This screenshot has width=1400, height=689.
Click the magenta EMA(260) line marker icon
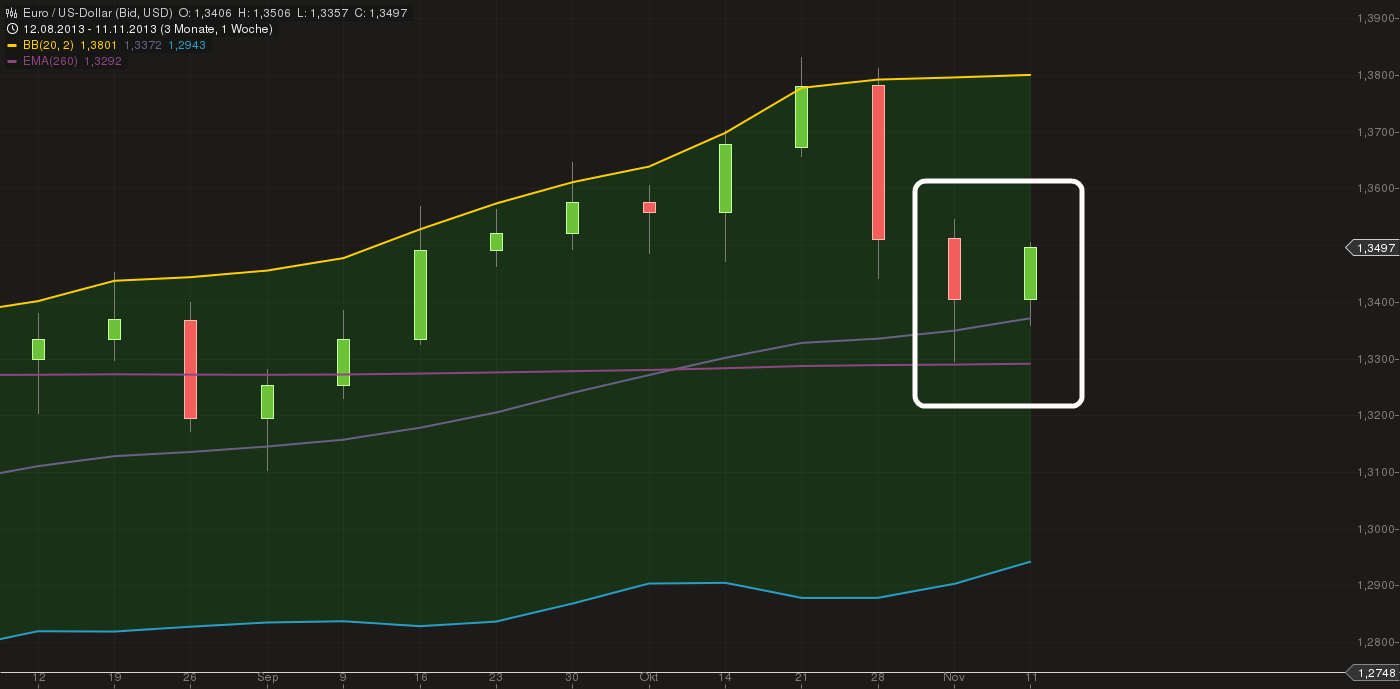(11, 61)
